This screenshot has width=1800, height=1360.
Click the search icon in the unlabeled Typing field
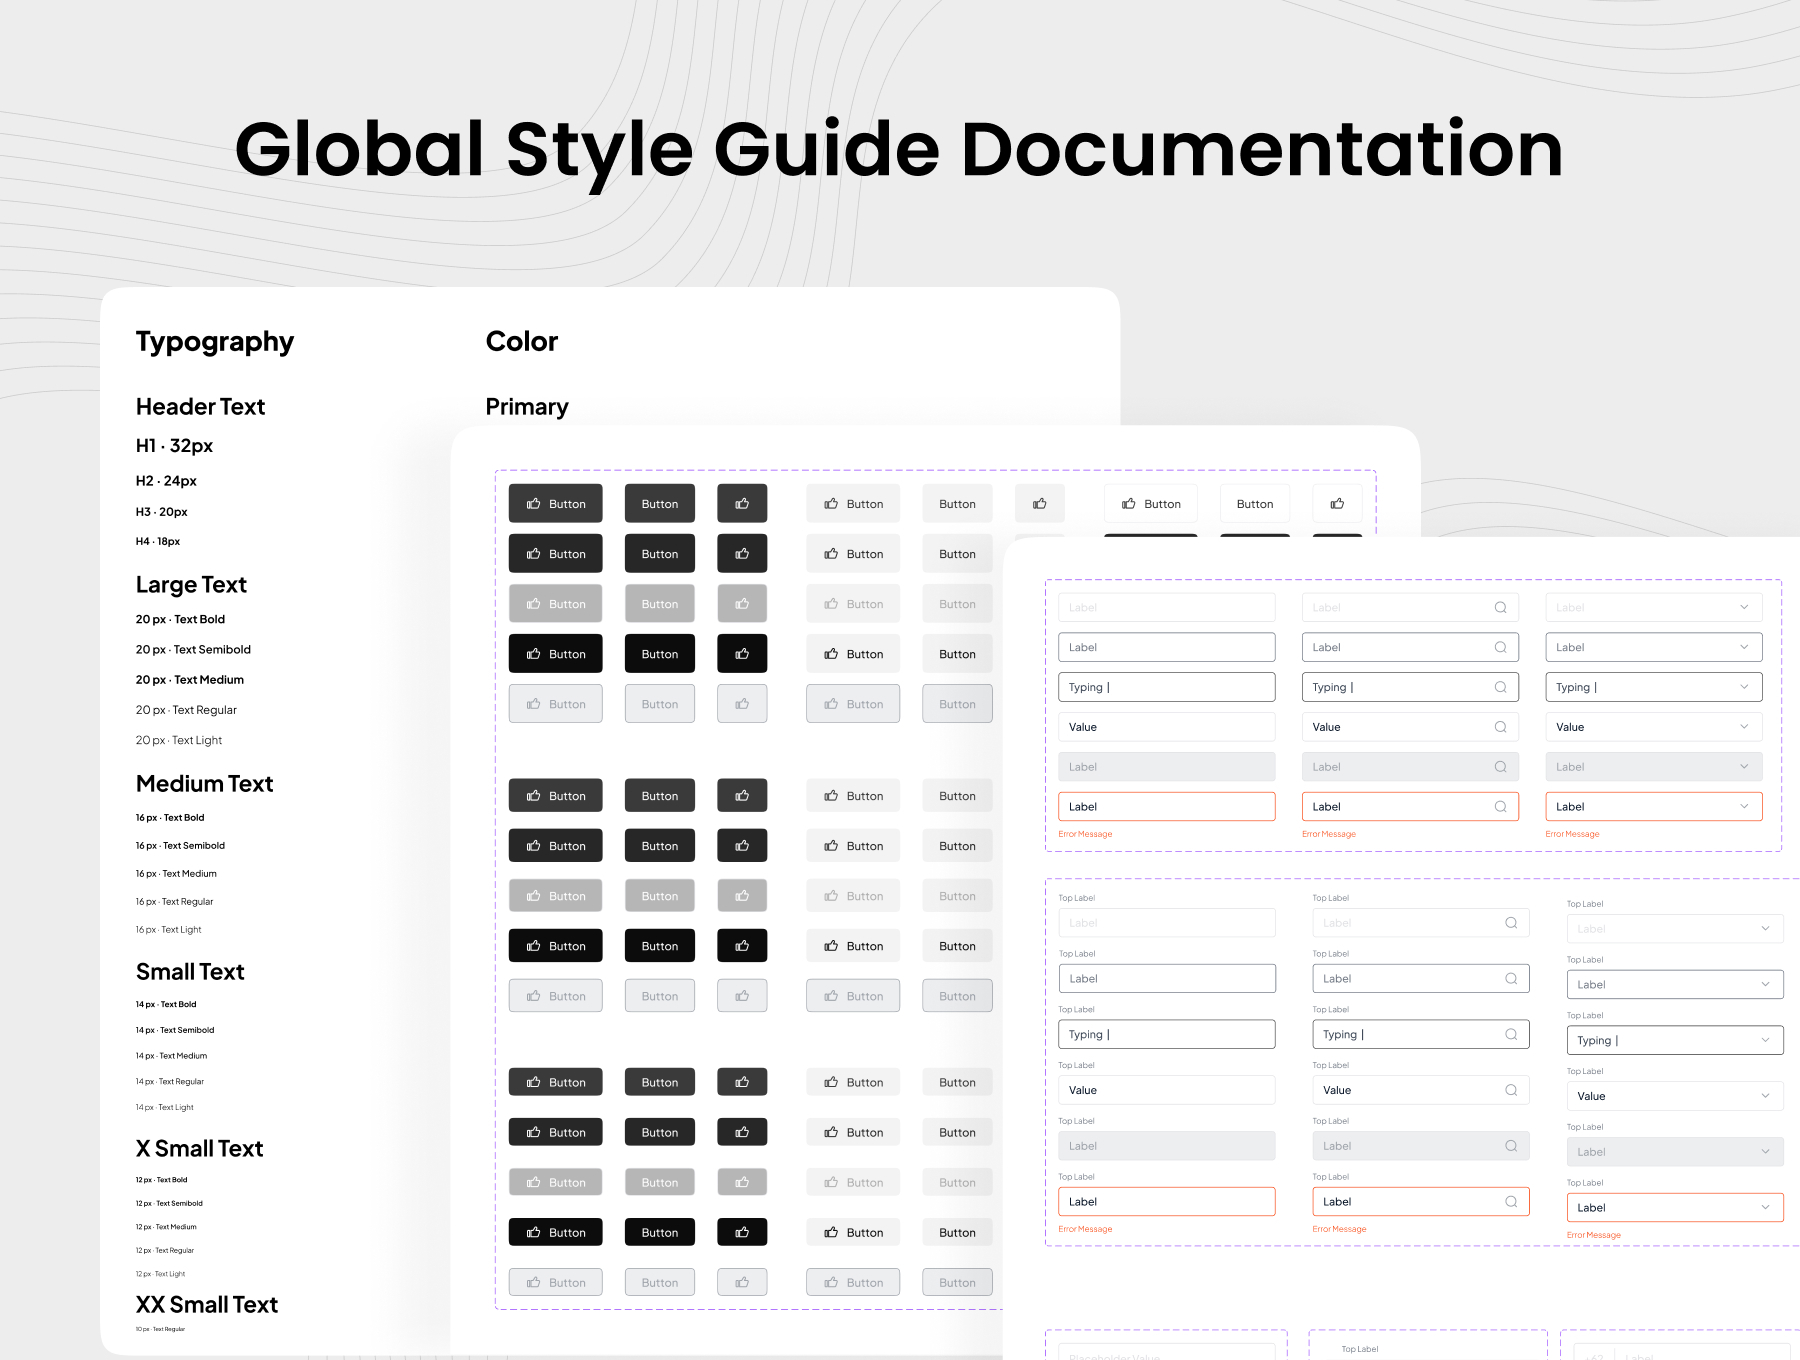(x=1500, y=687)
